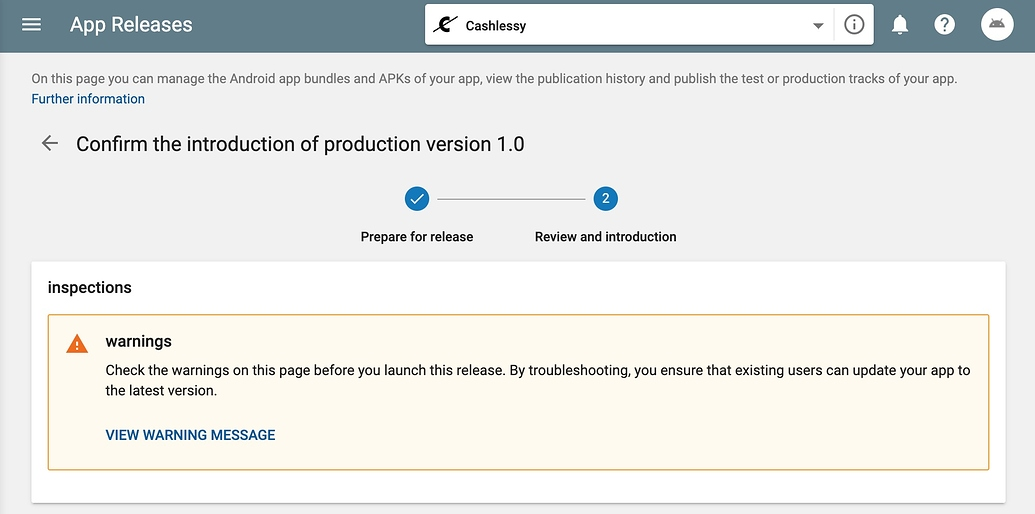Click the Cashlessy app name field

[x=495, y=26]
